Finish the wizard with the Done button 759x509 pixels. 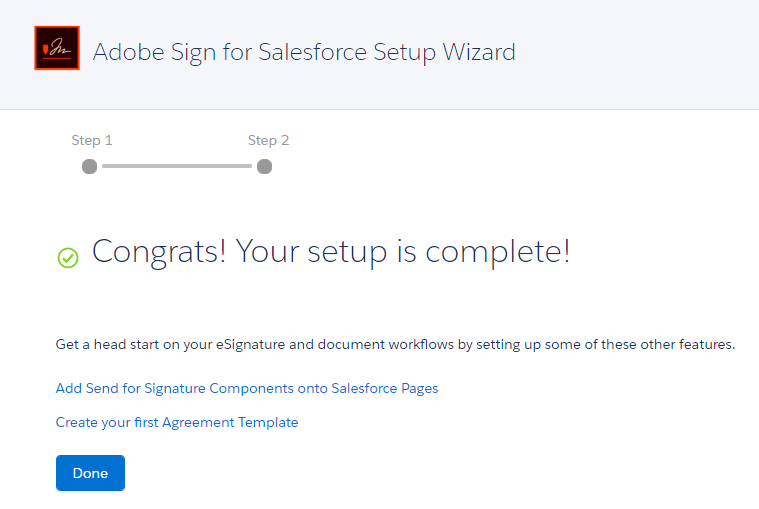[90, 473]
